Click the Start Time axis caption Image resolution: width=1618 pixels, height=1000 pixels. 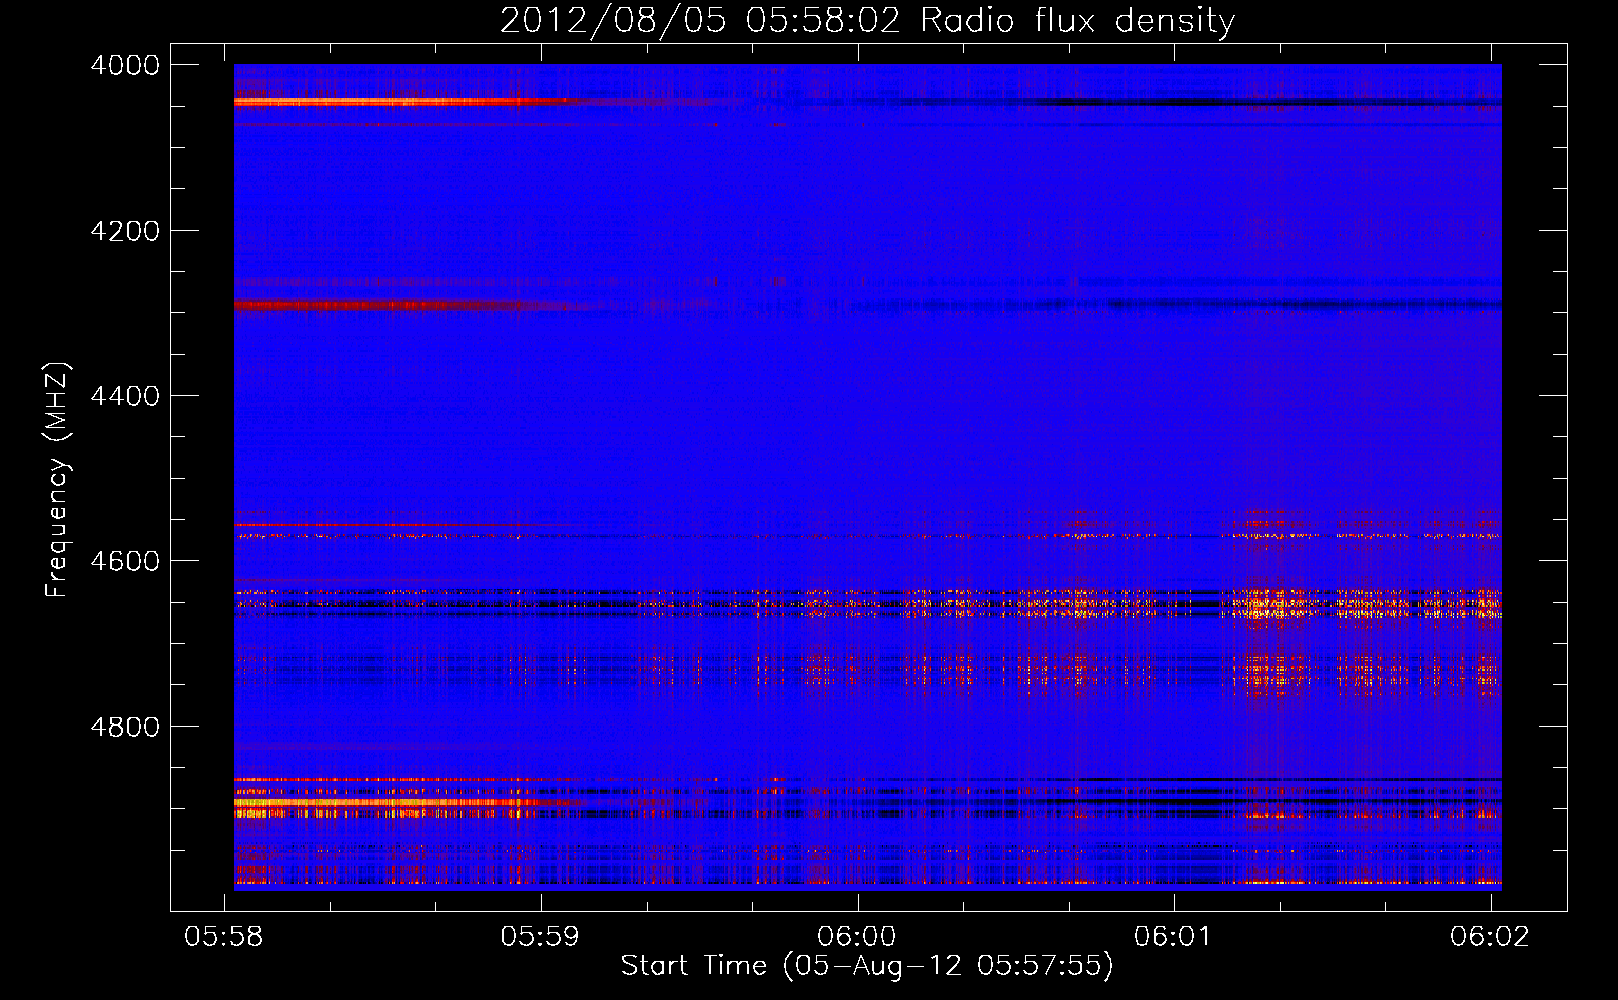click(867, 966)
